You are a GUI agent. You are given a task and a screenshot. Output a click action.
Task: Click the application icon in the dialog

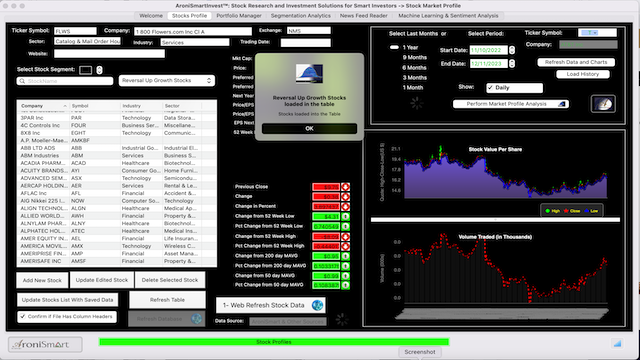[309, 74]
